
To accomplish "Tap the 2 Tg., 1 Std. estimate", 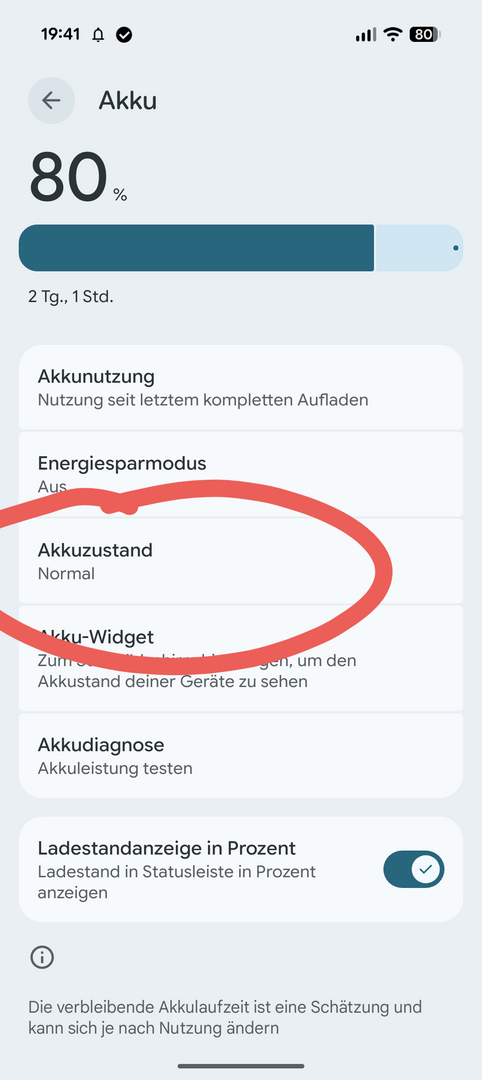I will click(71, 297).
